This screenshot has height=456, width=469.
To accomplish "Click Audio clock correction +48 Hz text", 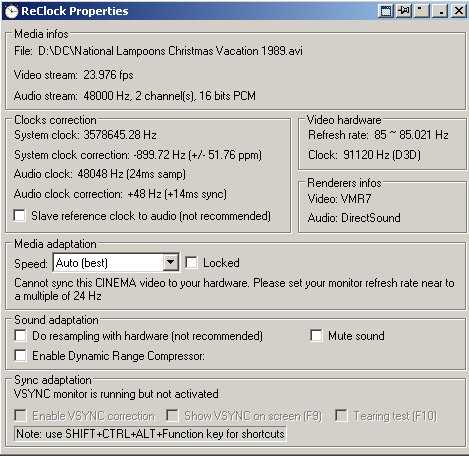I will tap(120, 194).
